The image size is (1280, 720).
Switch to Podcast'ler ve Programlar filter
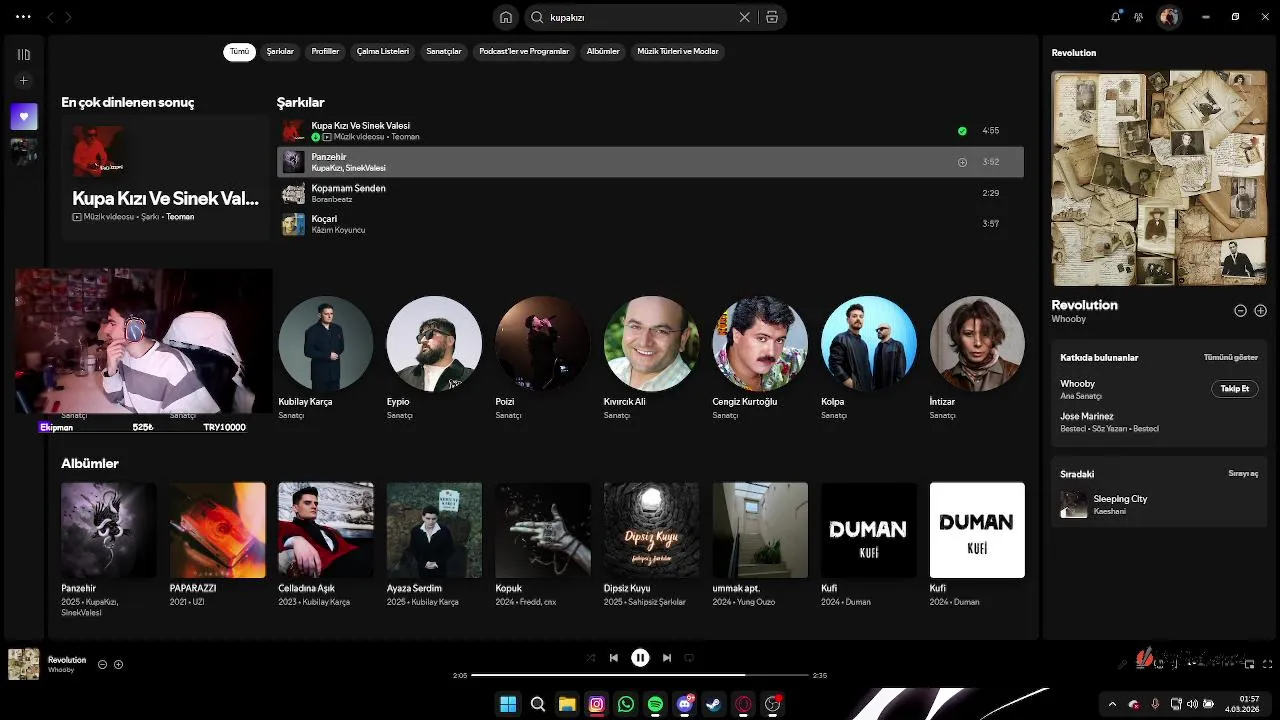(x=524, y=52)
